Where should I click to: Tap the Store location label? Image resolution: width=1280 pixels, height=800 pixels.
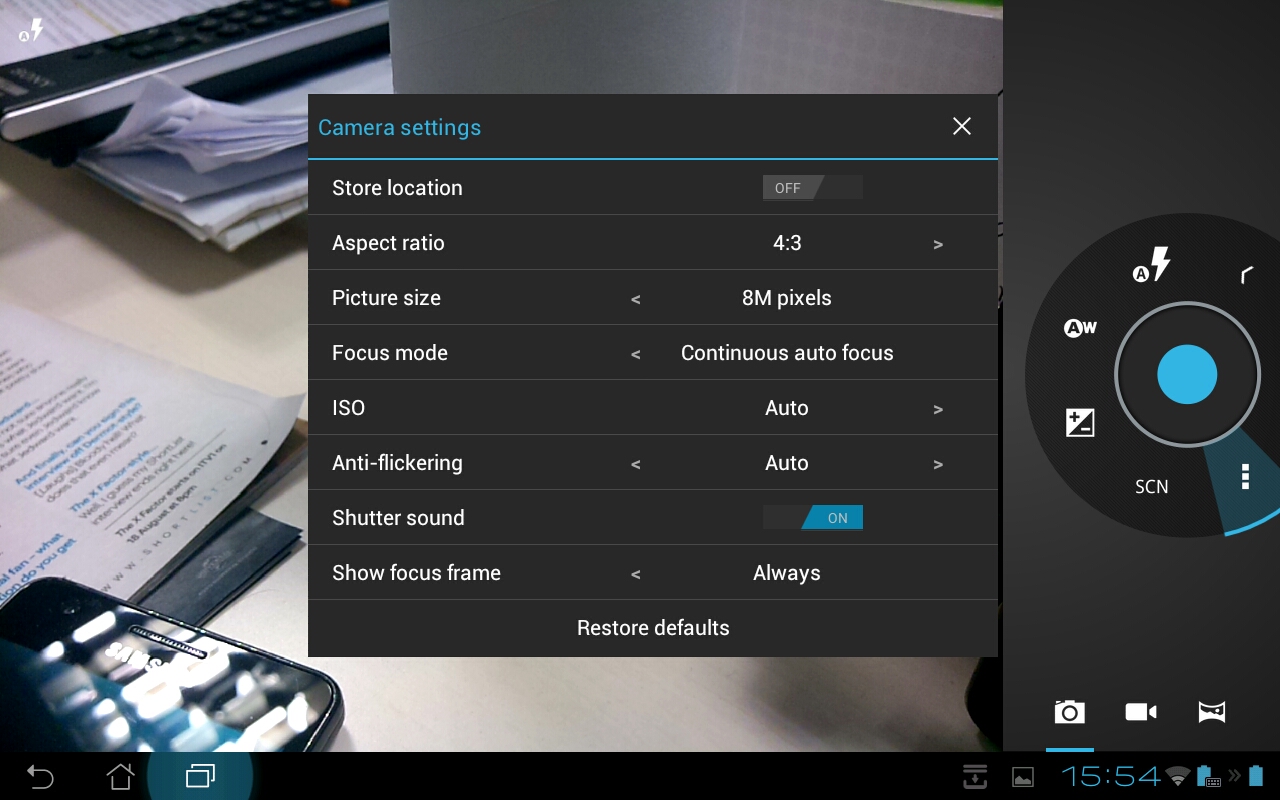(x=397, y=188)
